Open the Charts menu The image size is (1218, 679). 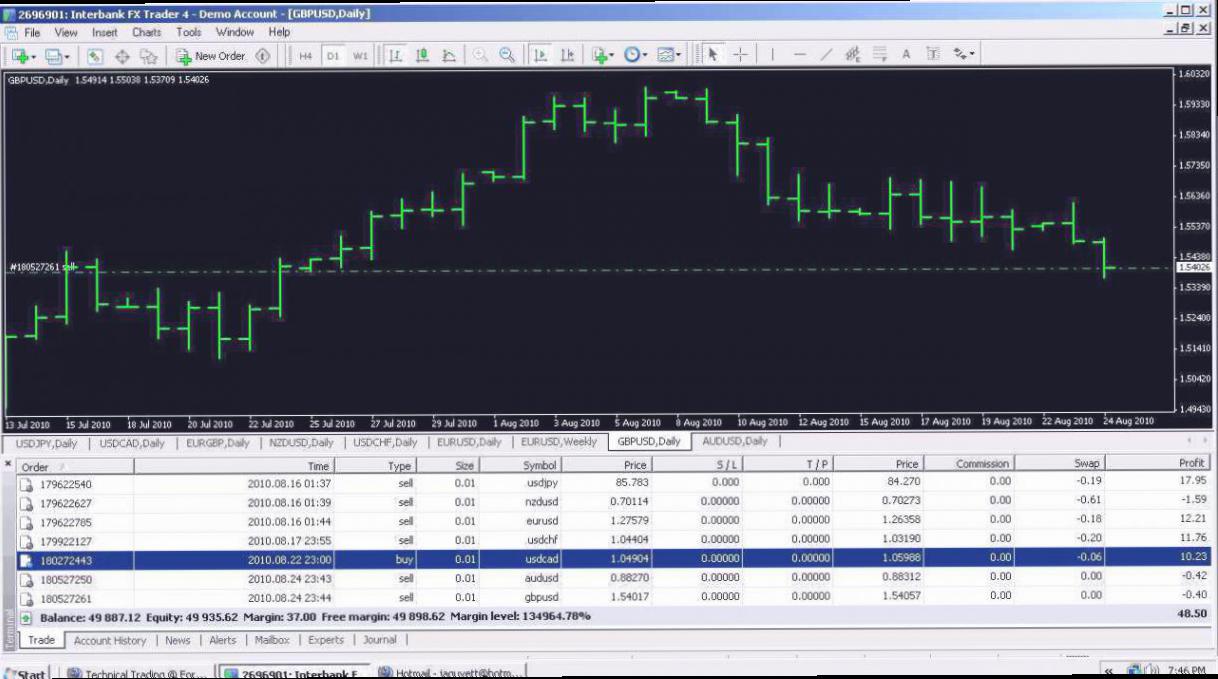(x=146, y=32)
